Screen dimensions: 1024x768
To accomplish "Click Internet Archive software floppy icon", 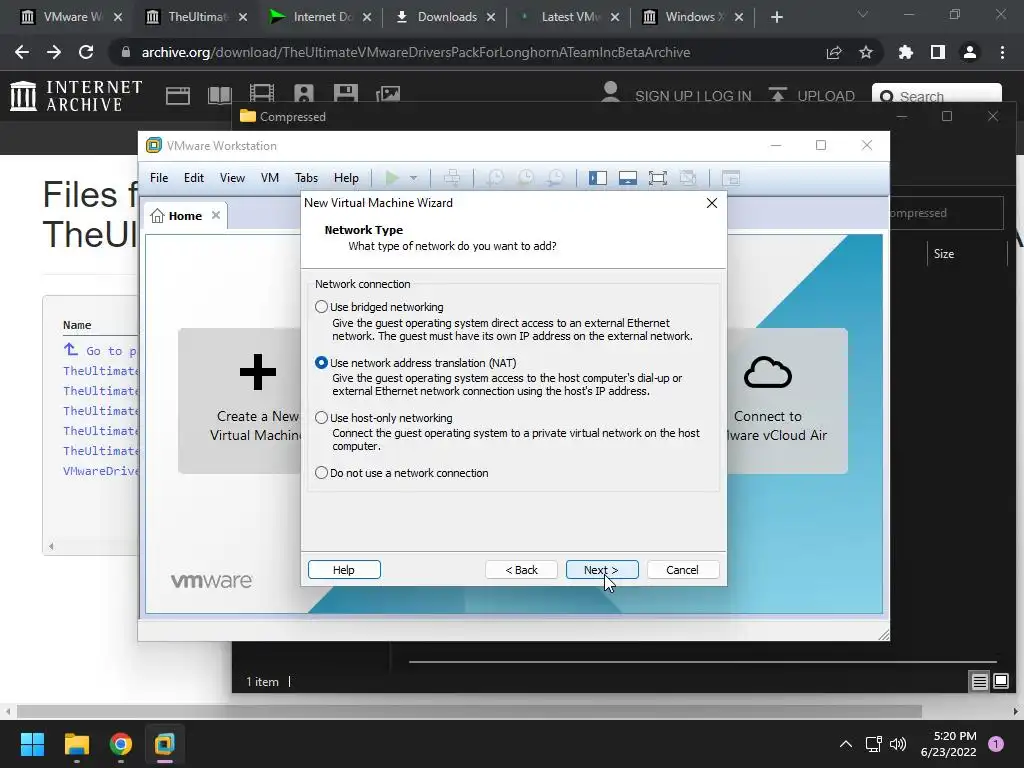I will click(345, 93).
